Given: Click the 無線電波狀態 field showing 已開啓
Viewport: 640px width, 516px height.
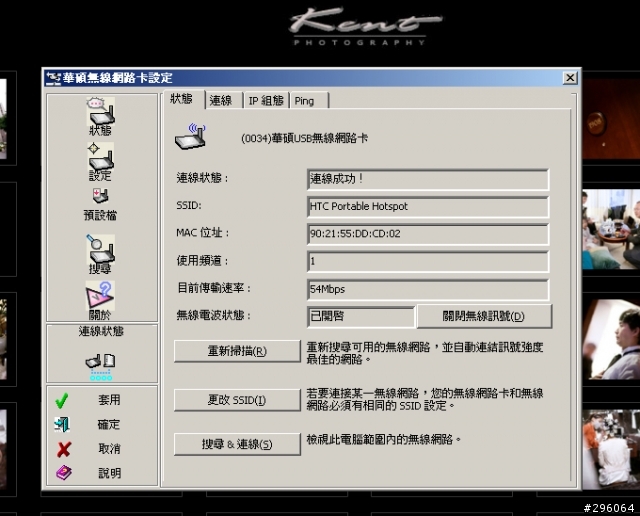Looking at the screenshot, I should coord(361,317).
